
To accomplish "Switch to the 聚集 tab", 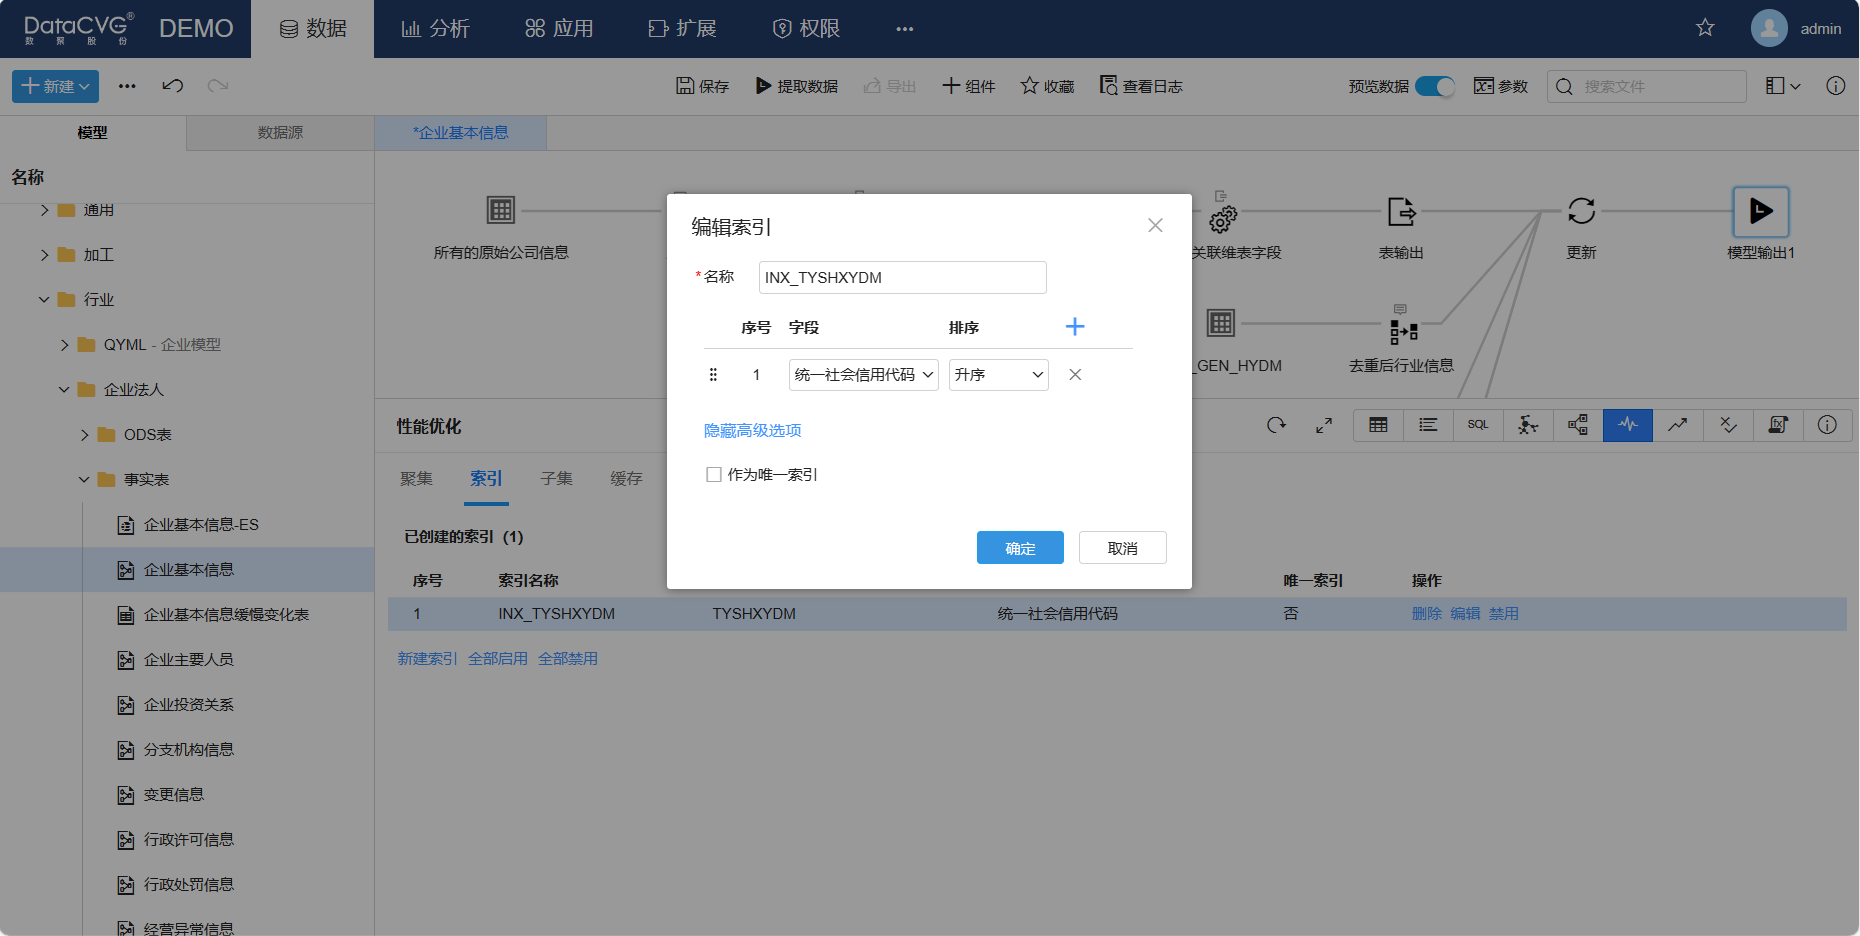I will 416,479.
